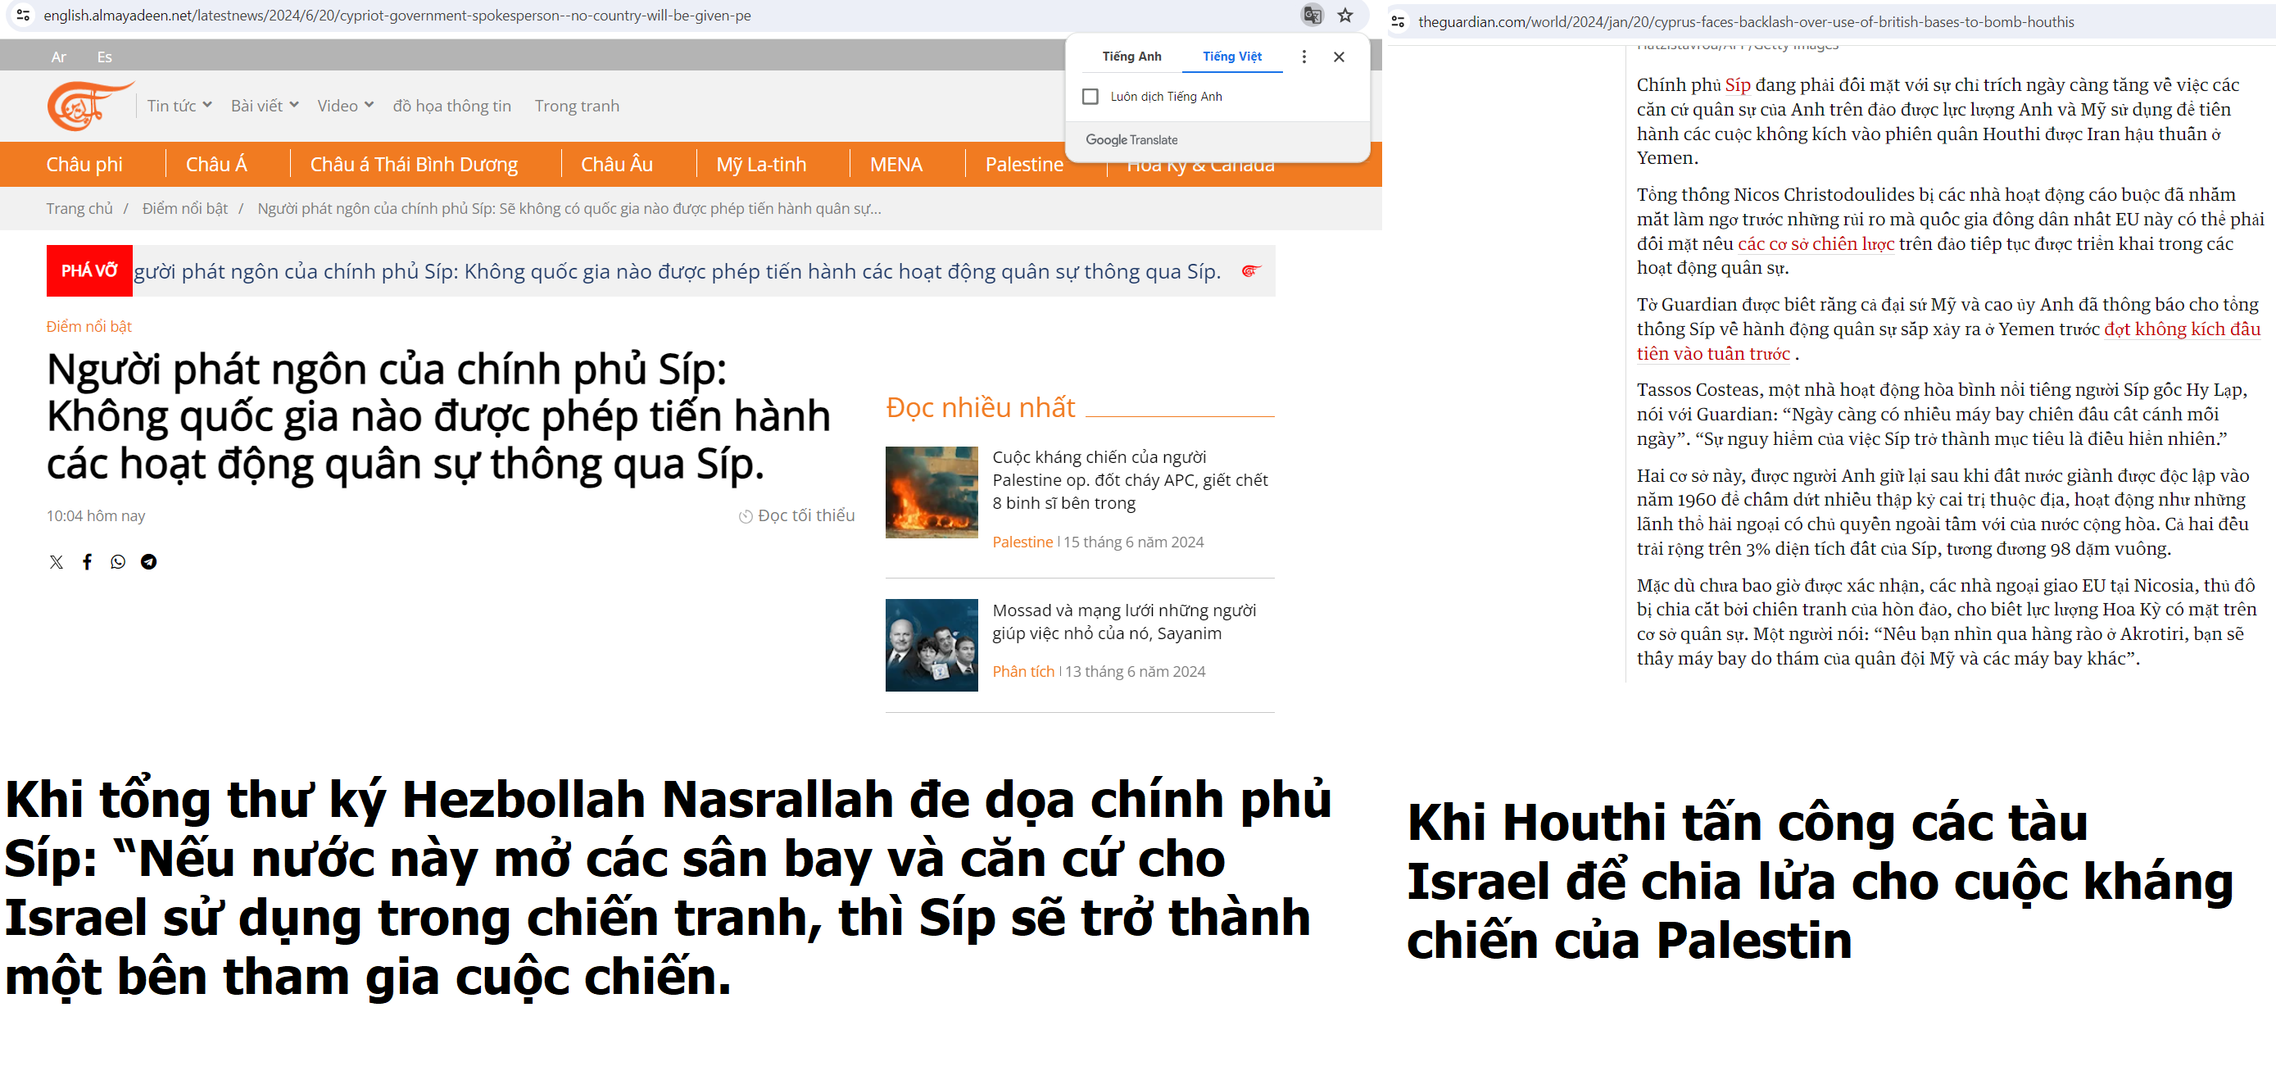Expand the 'Video' dropdown menu

(x=345, y=106)
